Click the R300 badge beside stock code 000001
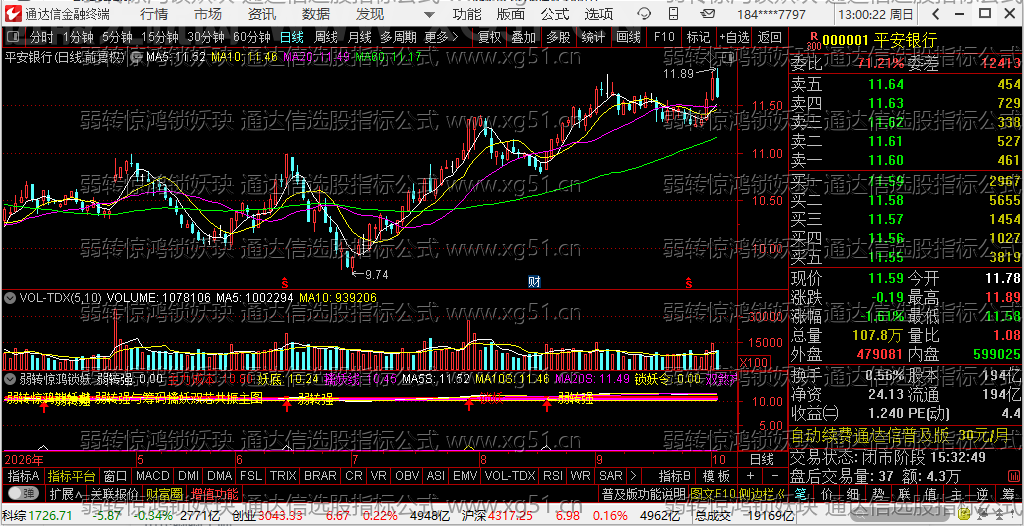 (x=813, y=41)
